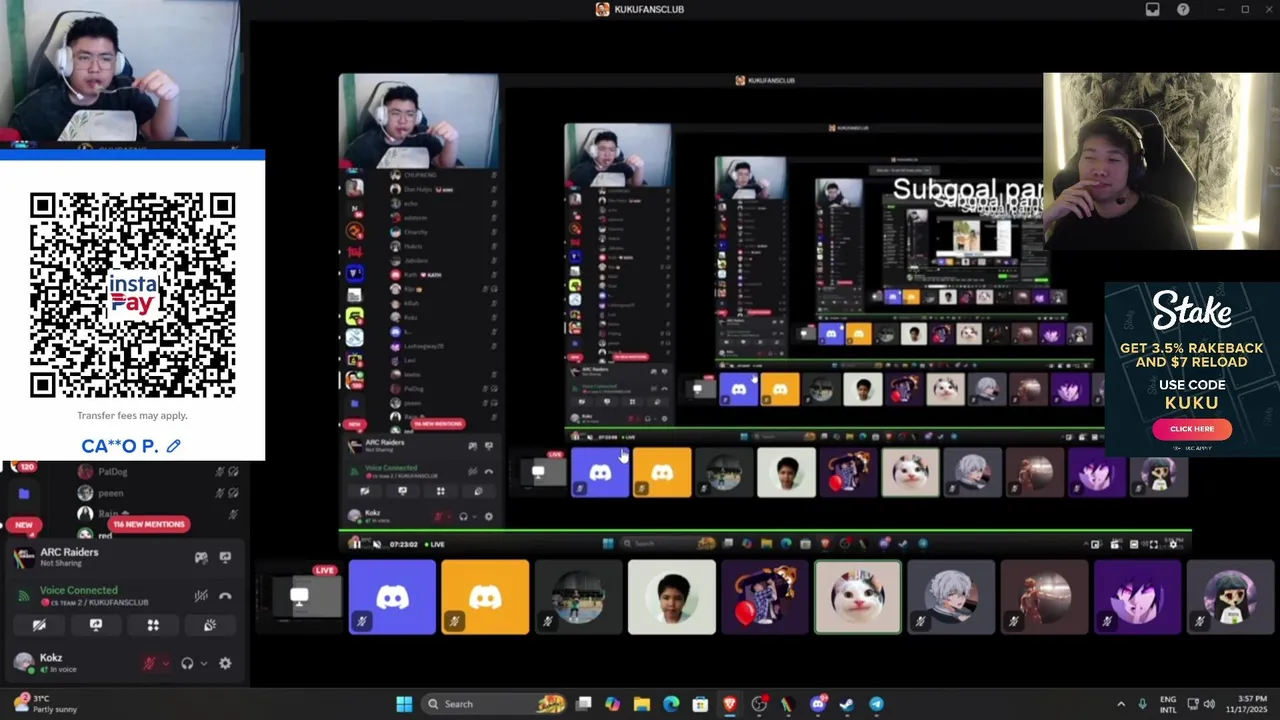Open the Activities launcher icon
This screenshot has width=1280, height=720.
(153, 625)
